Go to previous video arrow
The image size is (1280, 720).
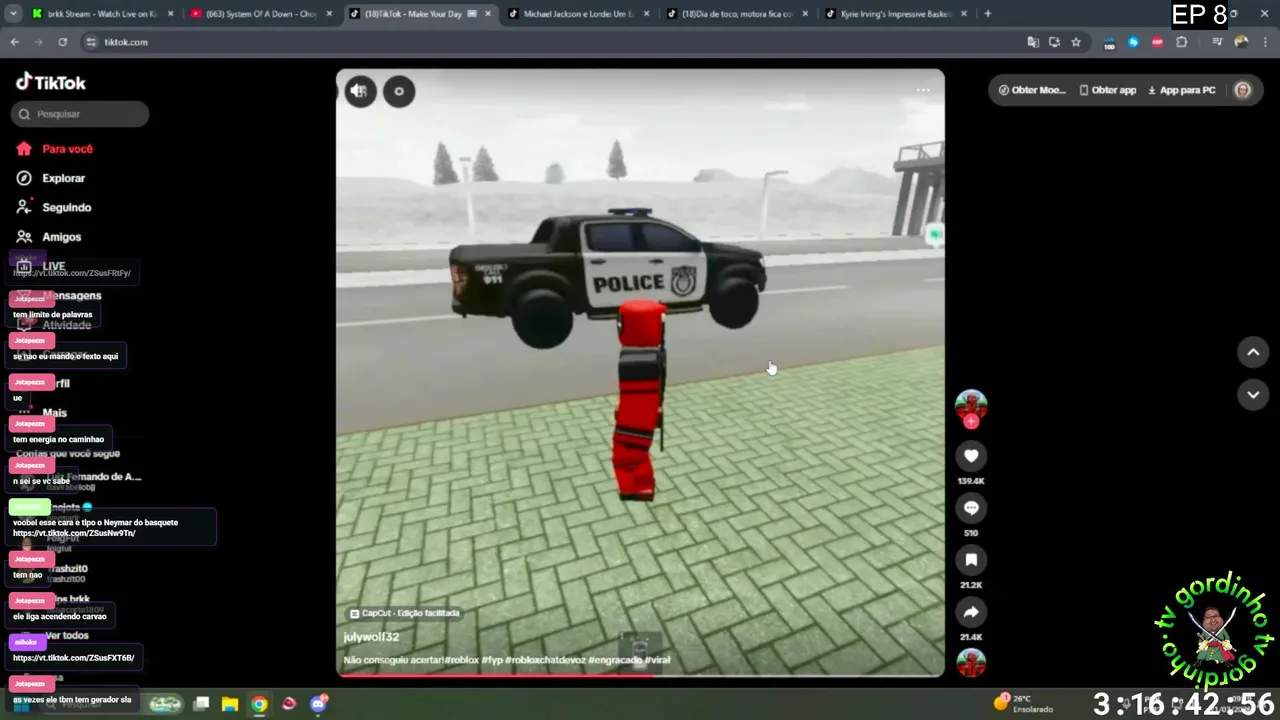(1253, 352)
